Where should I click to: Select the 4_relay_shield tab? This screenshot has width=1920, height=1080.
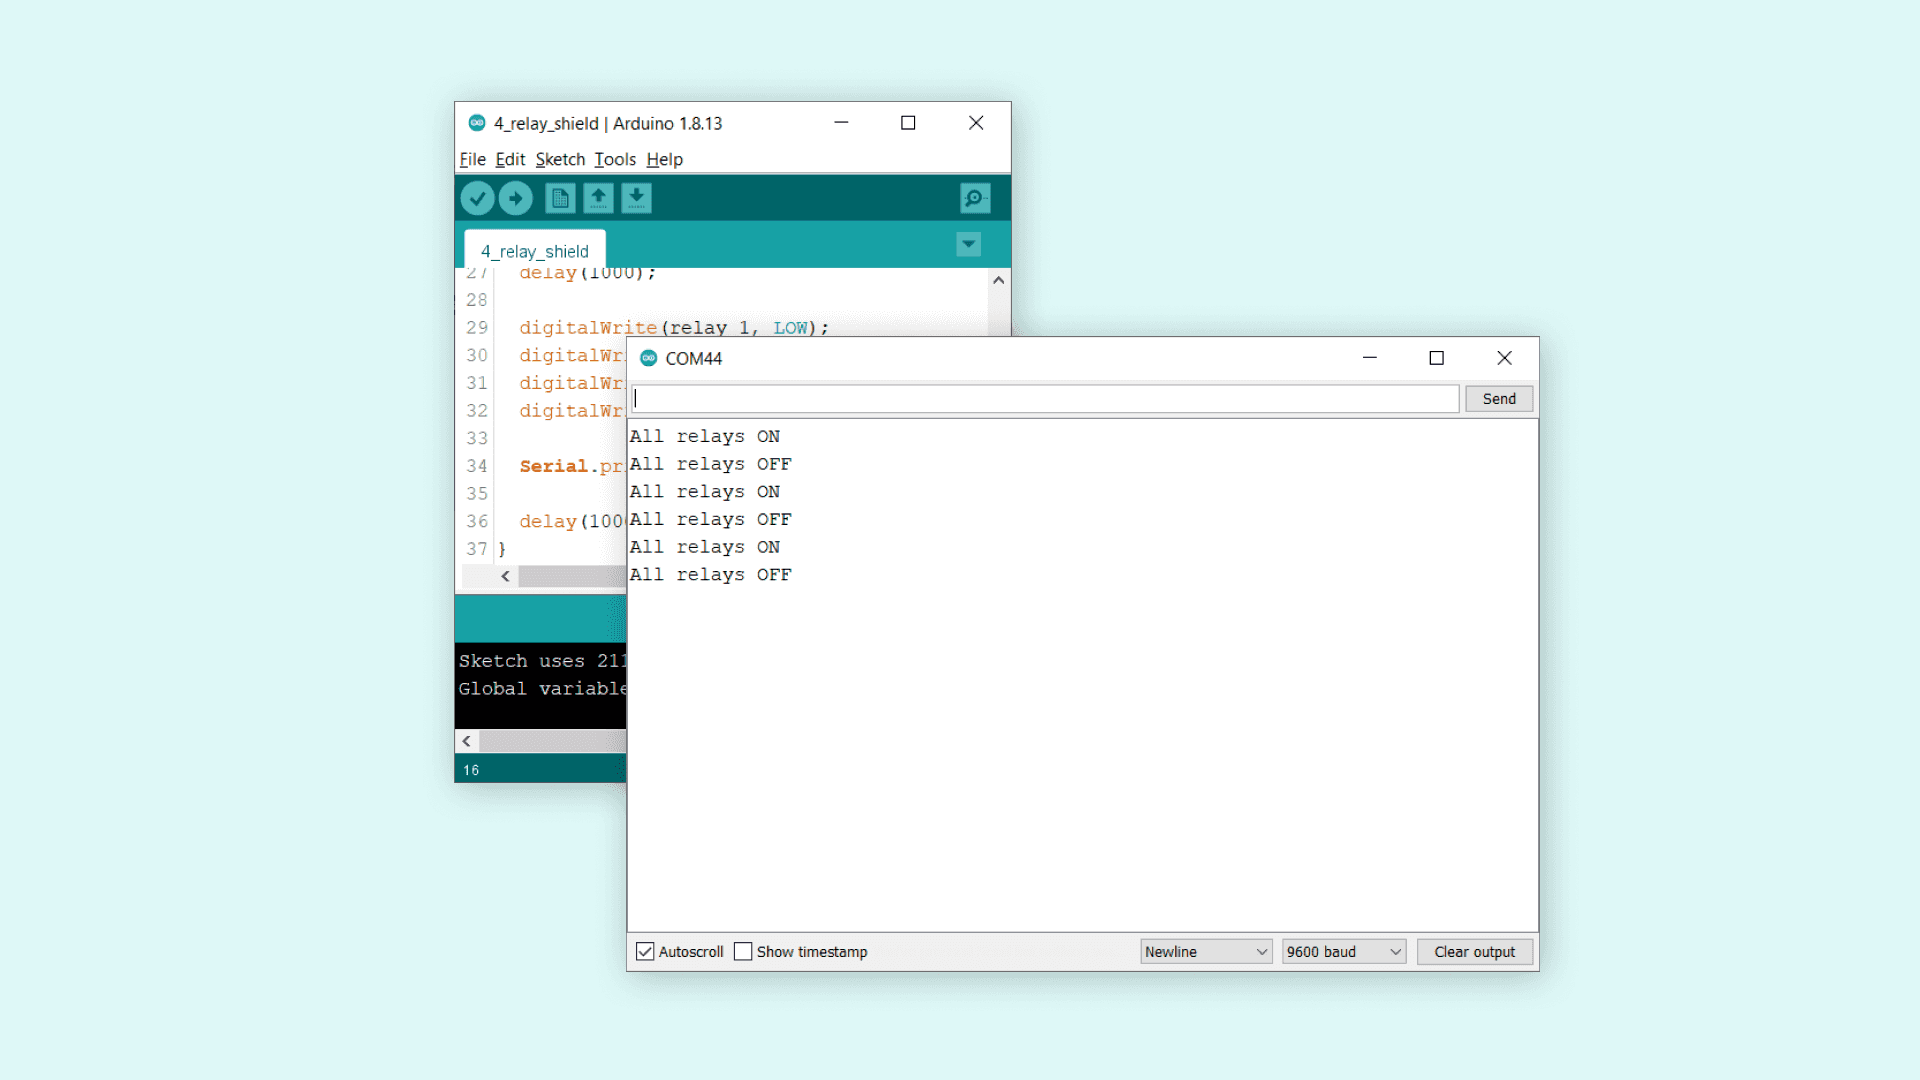pos(534,251)
